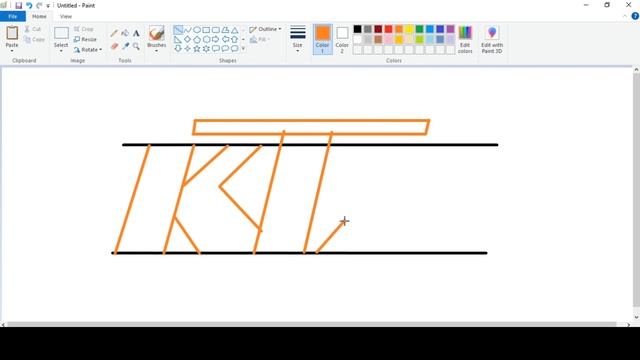Pick the black color swatch
This screenshot has width=640, height=360.
click(x=358, y=29)
